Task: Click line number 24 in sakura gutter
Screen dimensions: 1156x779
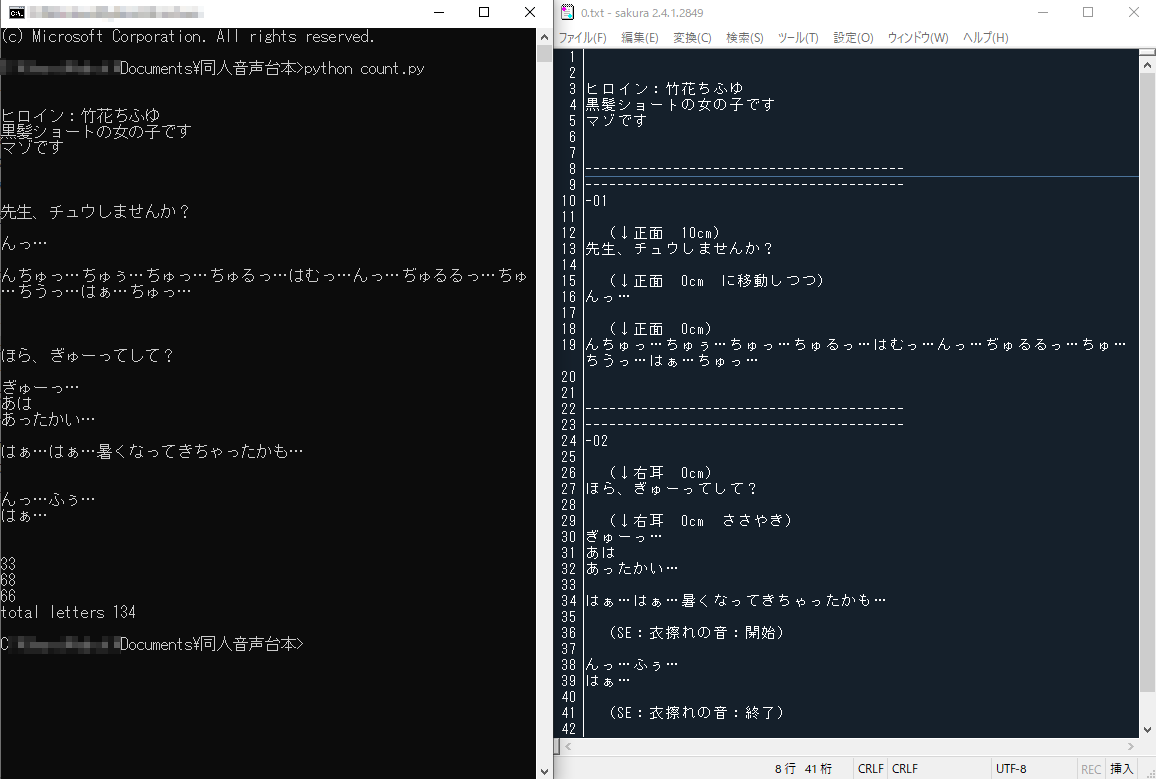Action: click(568, 441)
